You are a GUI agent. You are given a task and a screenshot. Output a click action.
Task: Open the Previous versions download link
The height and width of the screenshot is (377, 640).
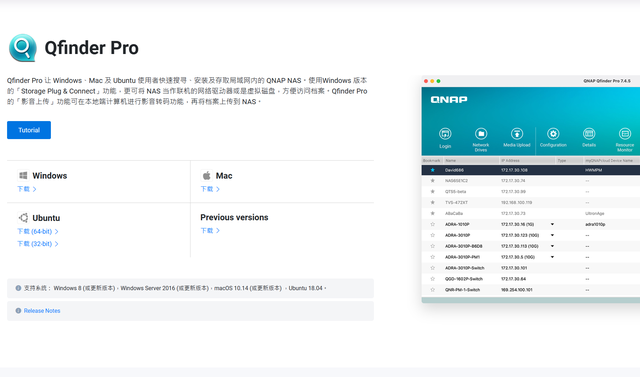210,231
